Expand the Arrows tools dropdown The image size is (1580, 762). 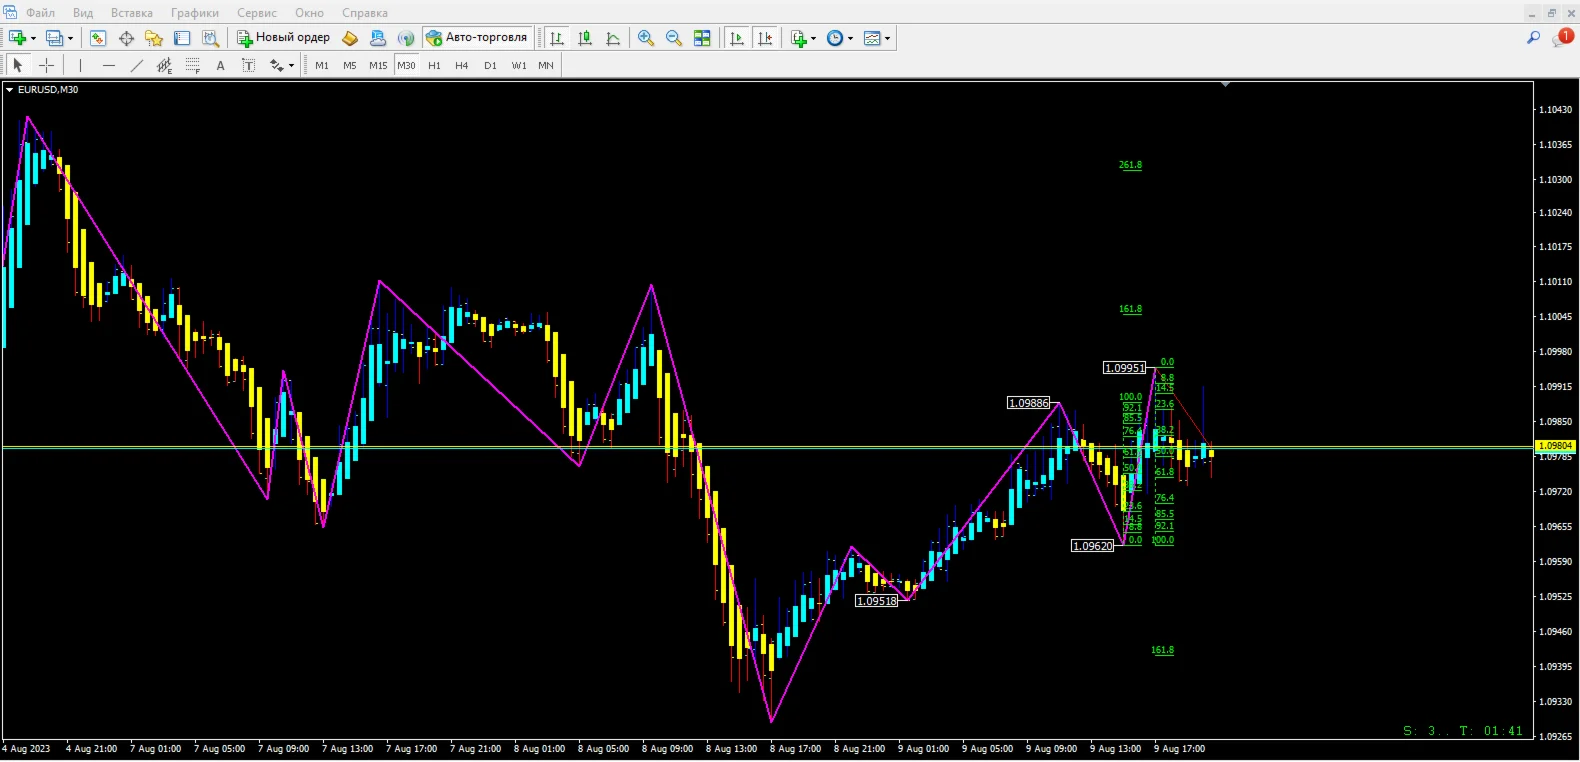pos(291,66)
